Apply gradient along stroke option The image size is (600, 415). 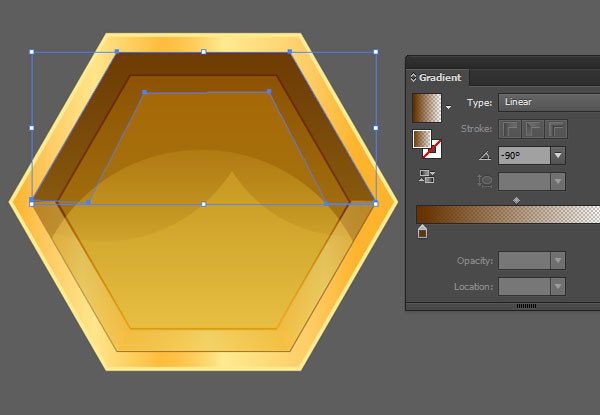(533, 129)
